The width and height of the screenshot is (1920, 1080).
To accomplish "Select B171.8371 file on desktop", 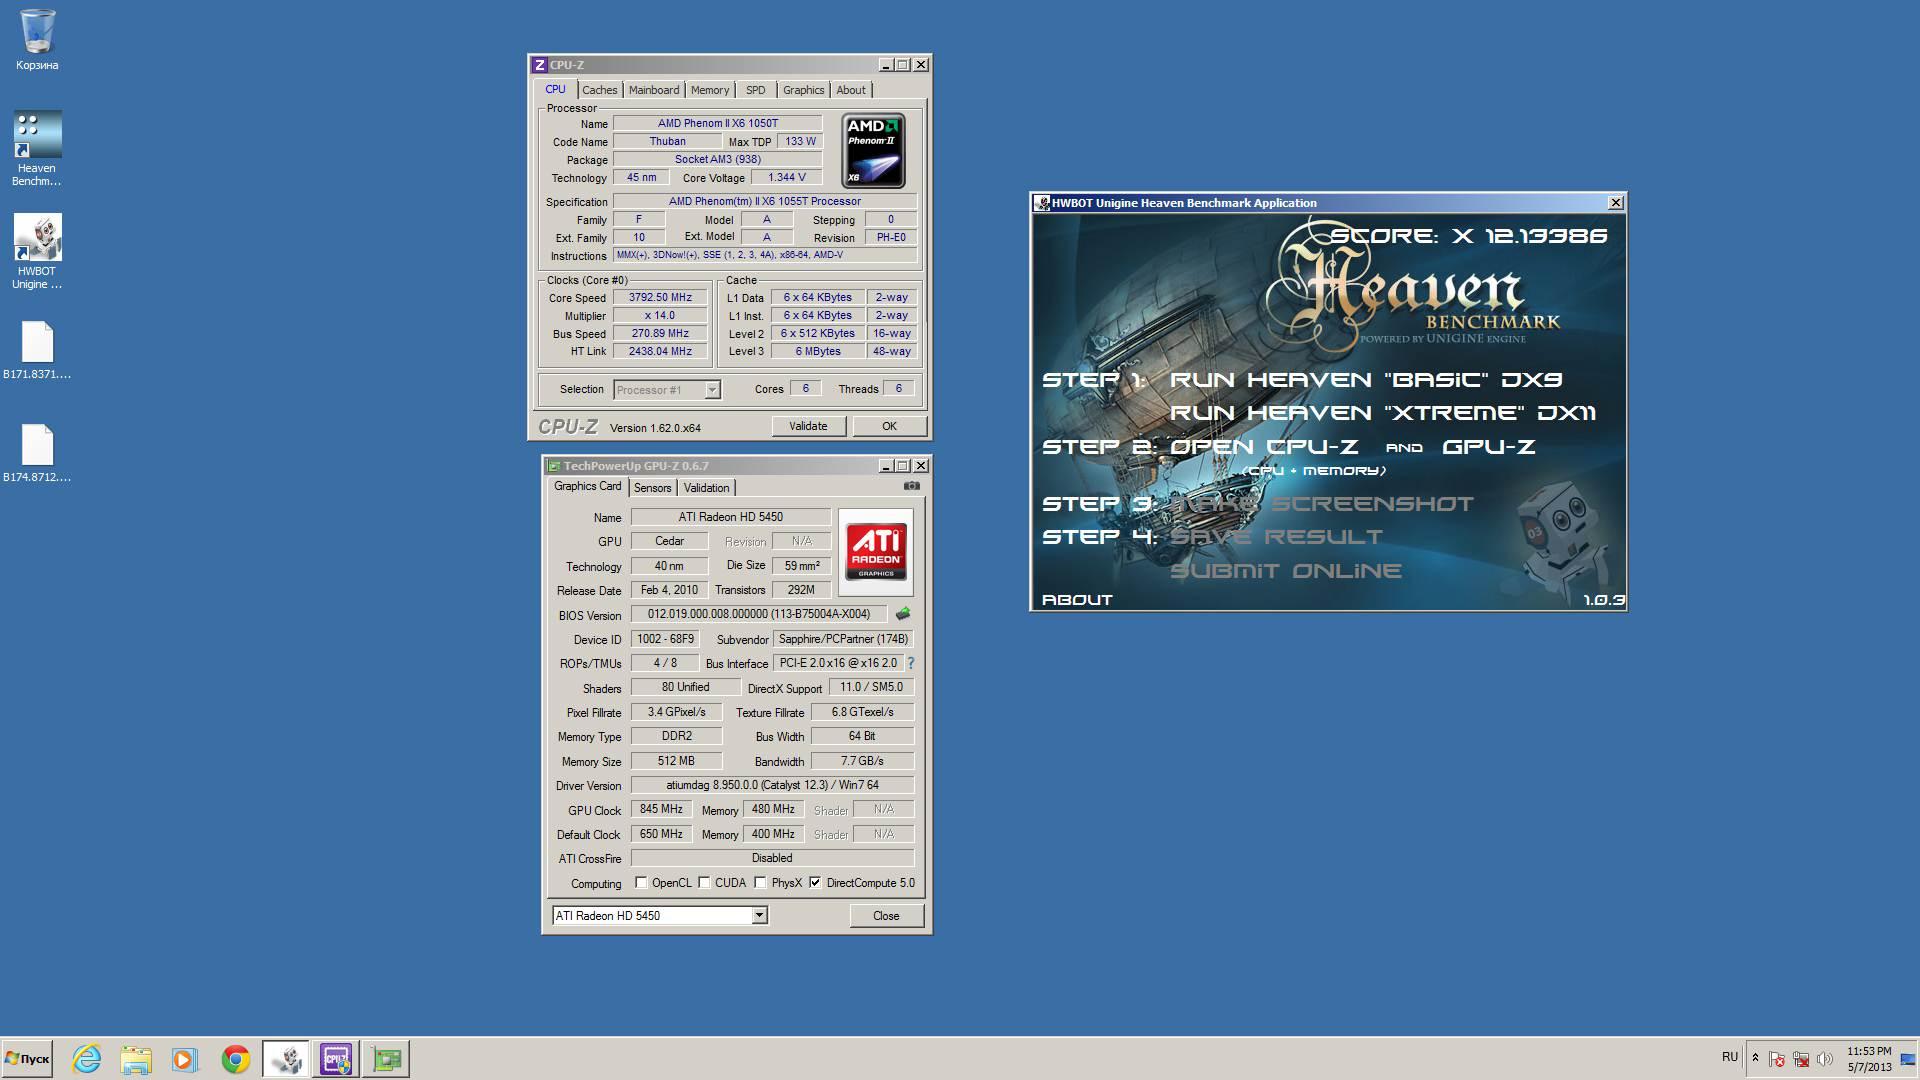I will point(37,351).
